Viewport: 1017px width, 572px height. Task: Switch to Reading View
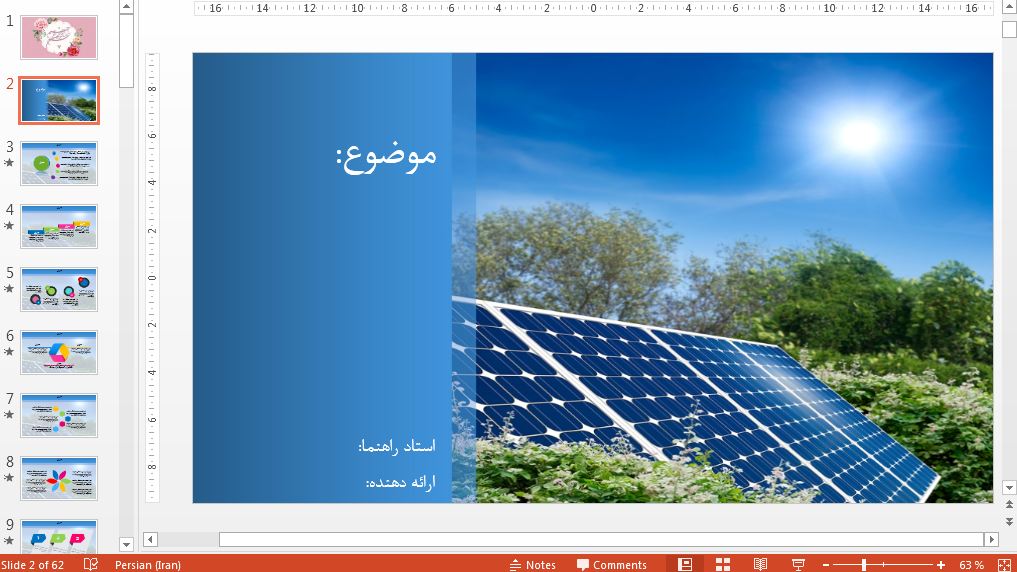coord(760,564)
